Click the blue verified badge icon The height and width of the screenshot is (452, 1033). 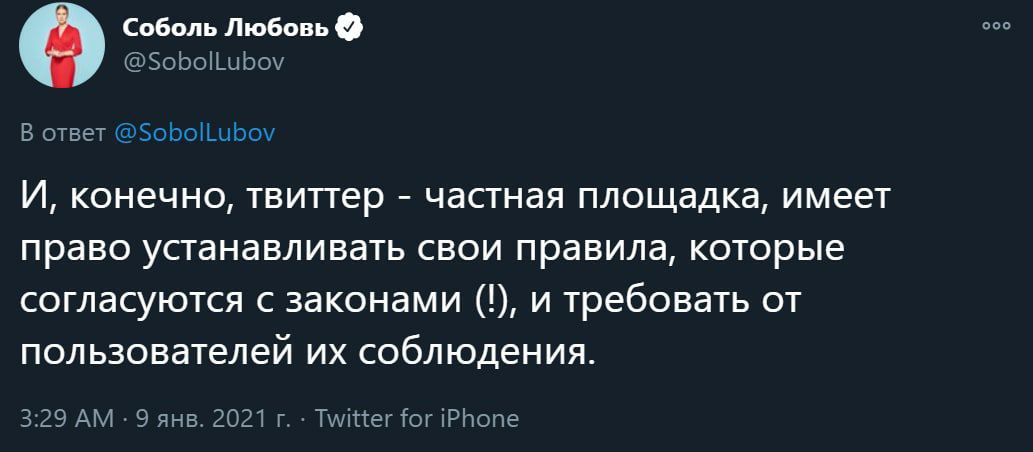(x=348, y=29)
